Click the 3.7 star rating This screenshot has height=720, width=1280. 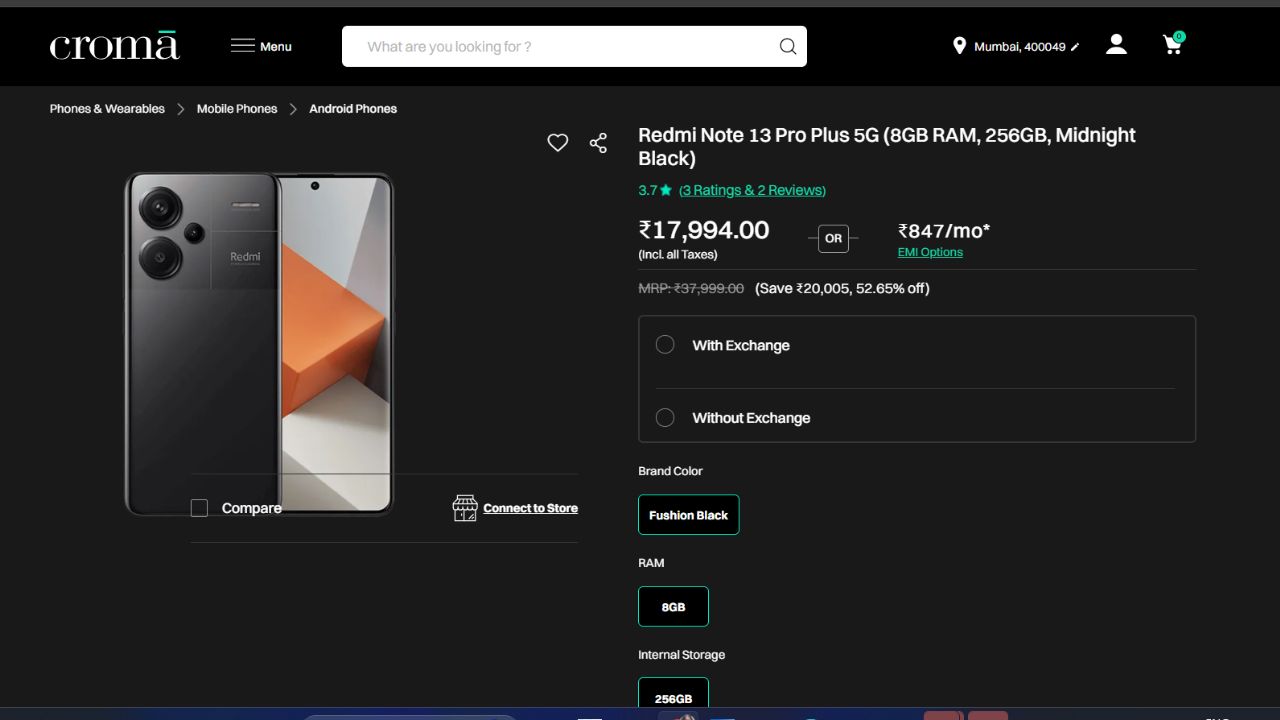point(655,190)
